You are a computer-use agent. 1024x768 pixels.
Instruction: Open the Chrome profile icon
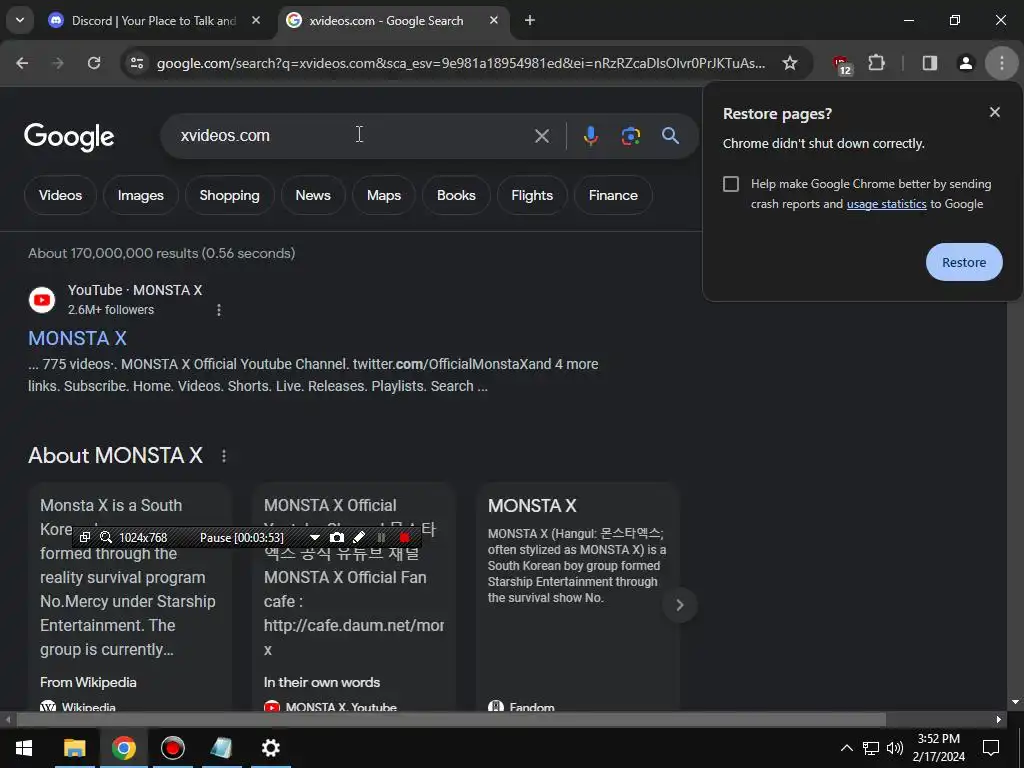(965, 63)
